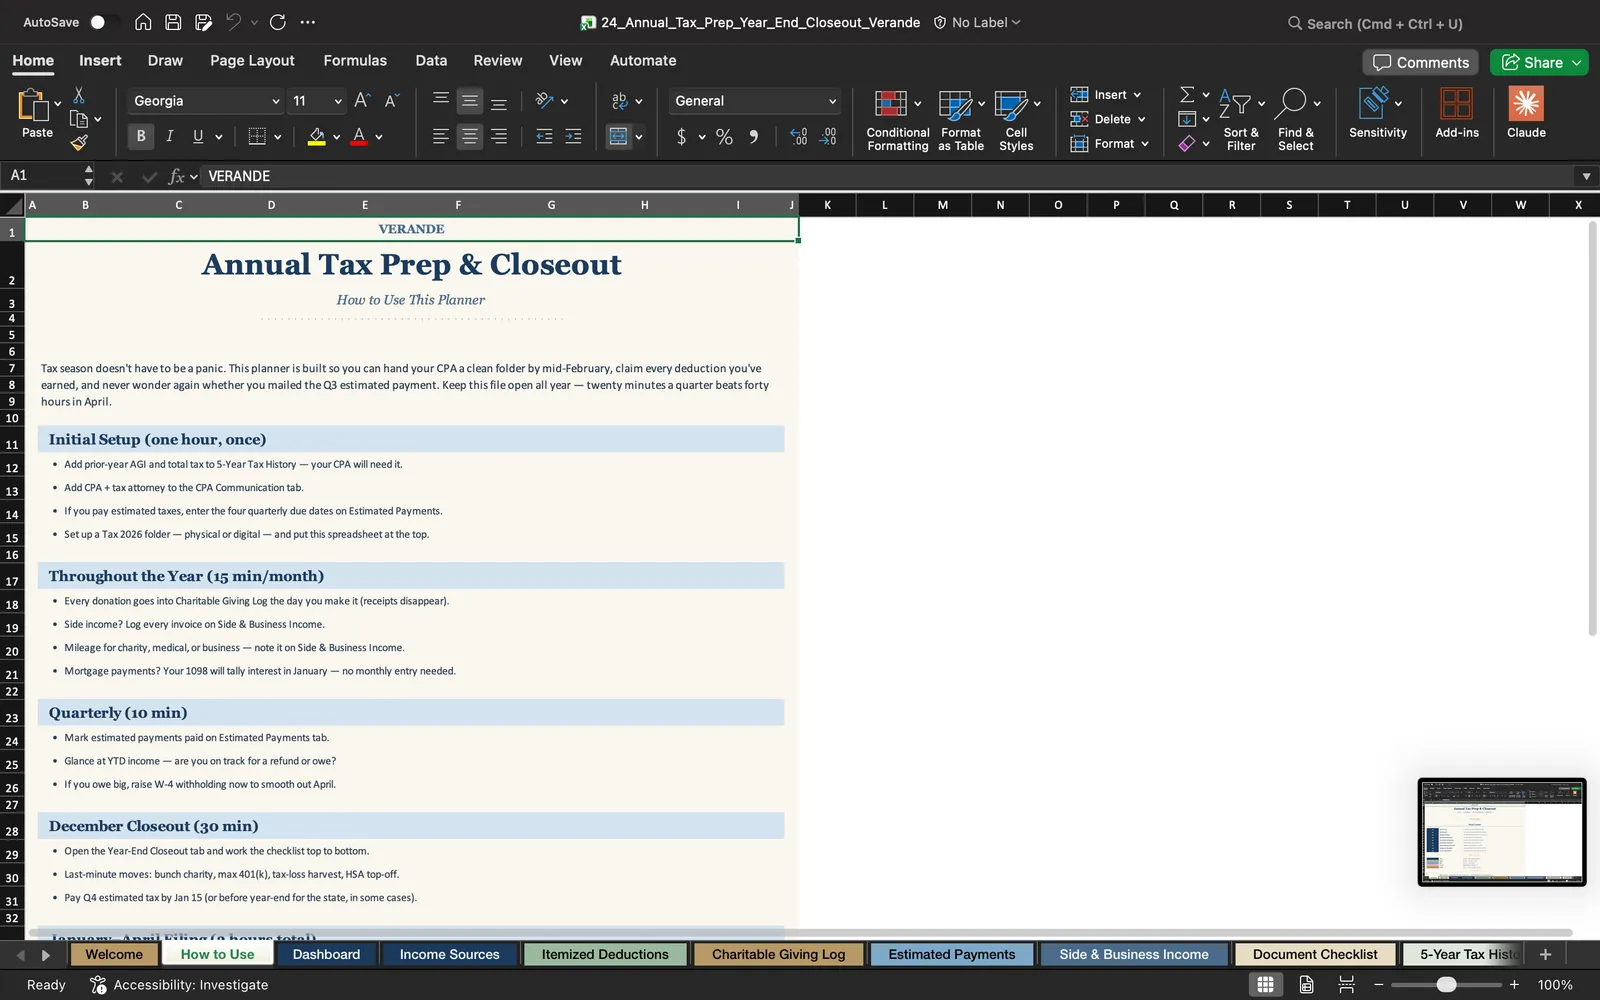Open Add-ins

(x=1456, y=112)
